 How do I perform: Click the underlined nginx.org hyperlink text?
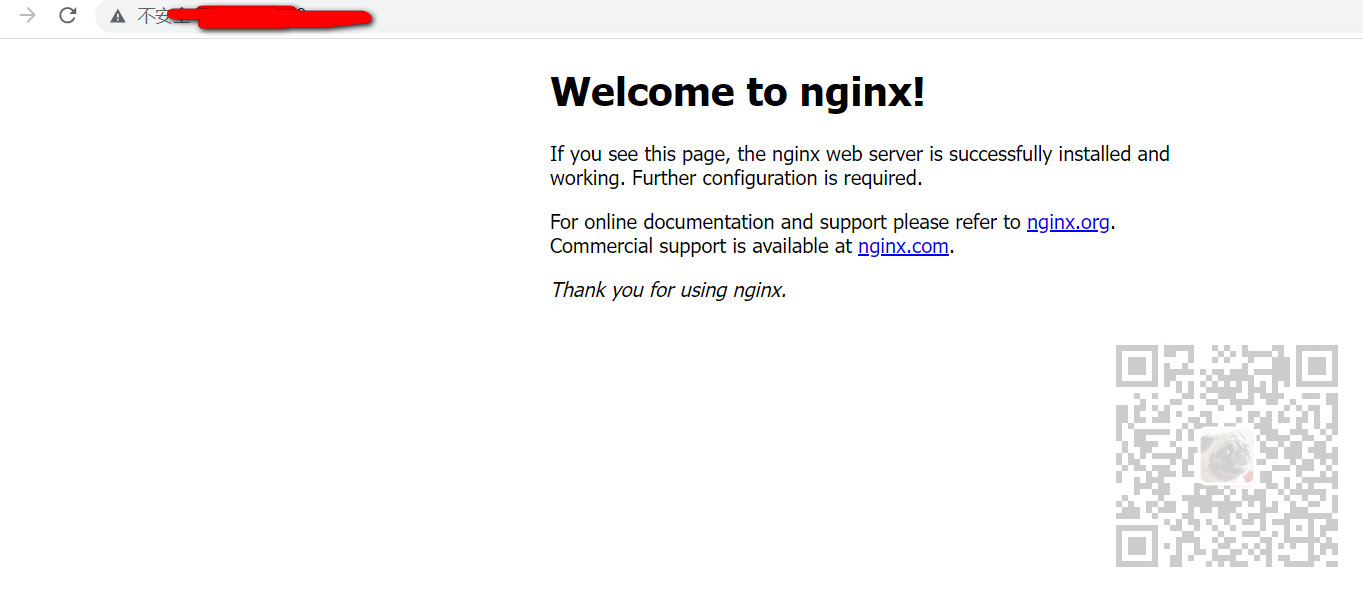click(1068, 222)
